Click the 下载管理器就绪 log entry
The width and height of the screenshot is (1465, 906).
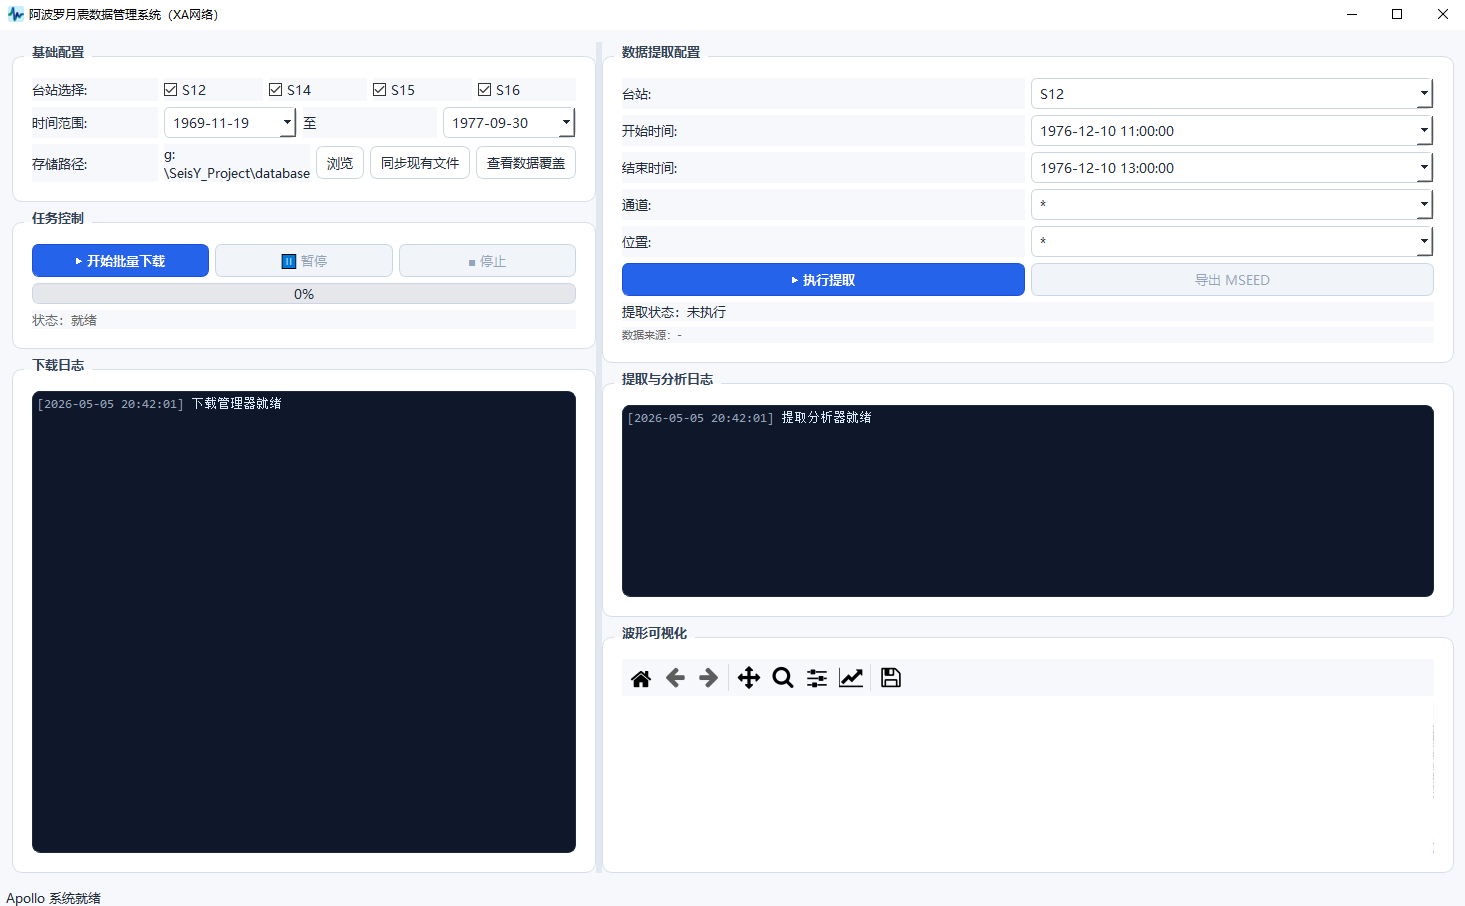coord(236,404)
